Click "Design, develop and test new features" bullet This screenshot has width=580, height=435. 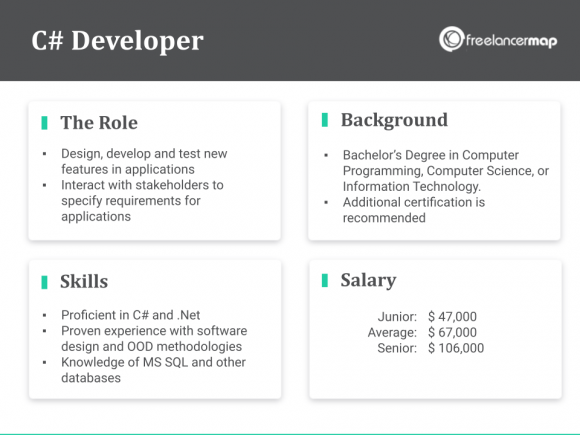tap(144, 161)
